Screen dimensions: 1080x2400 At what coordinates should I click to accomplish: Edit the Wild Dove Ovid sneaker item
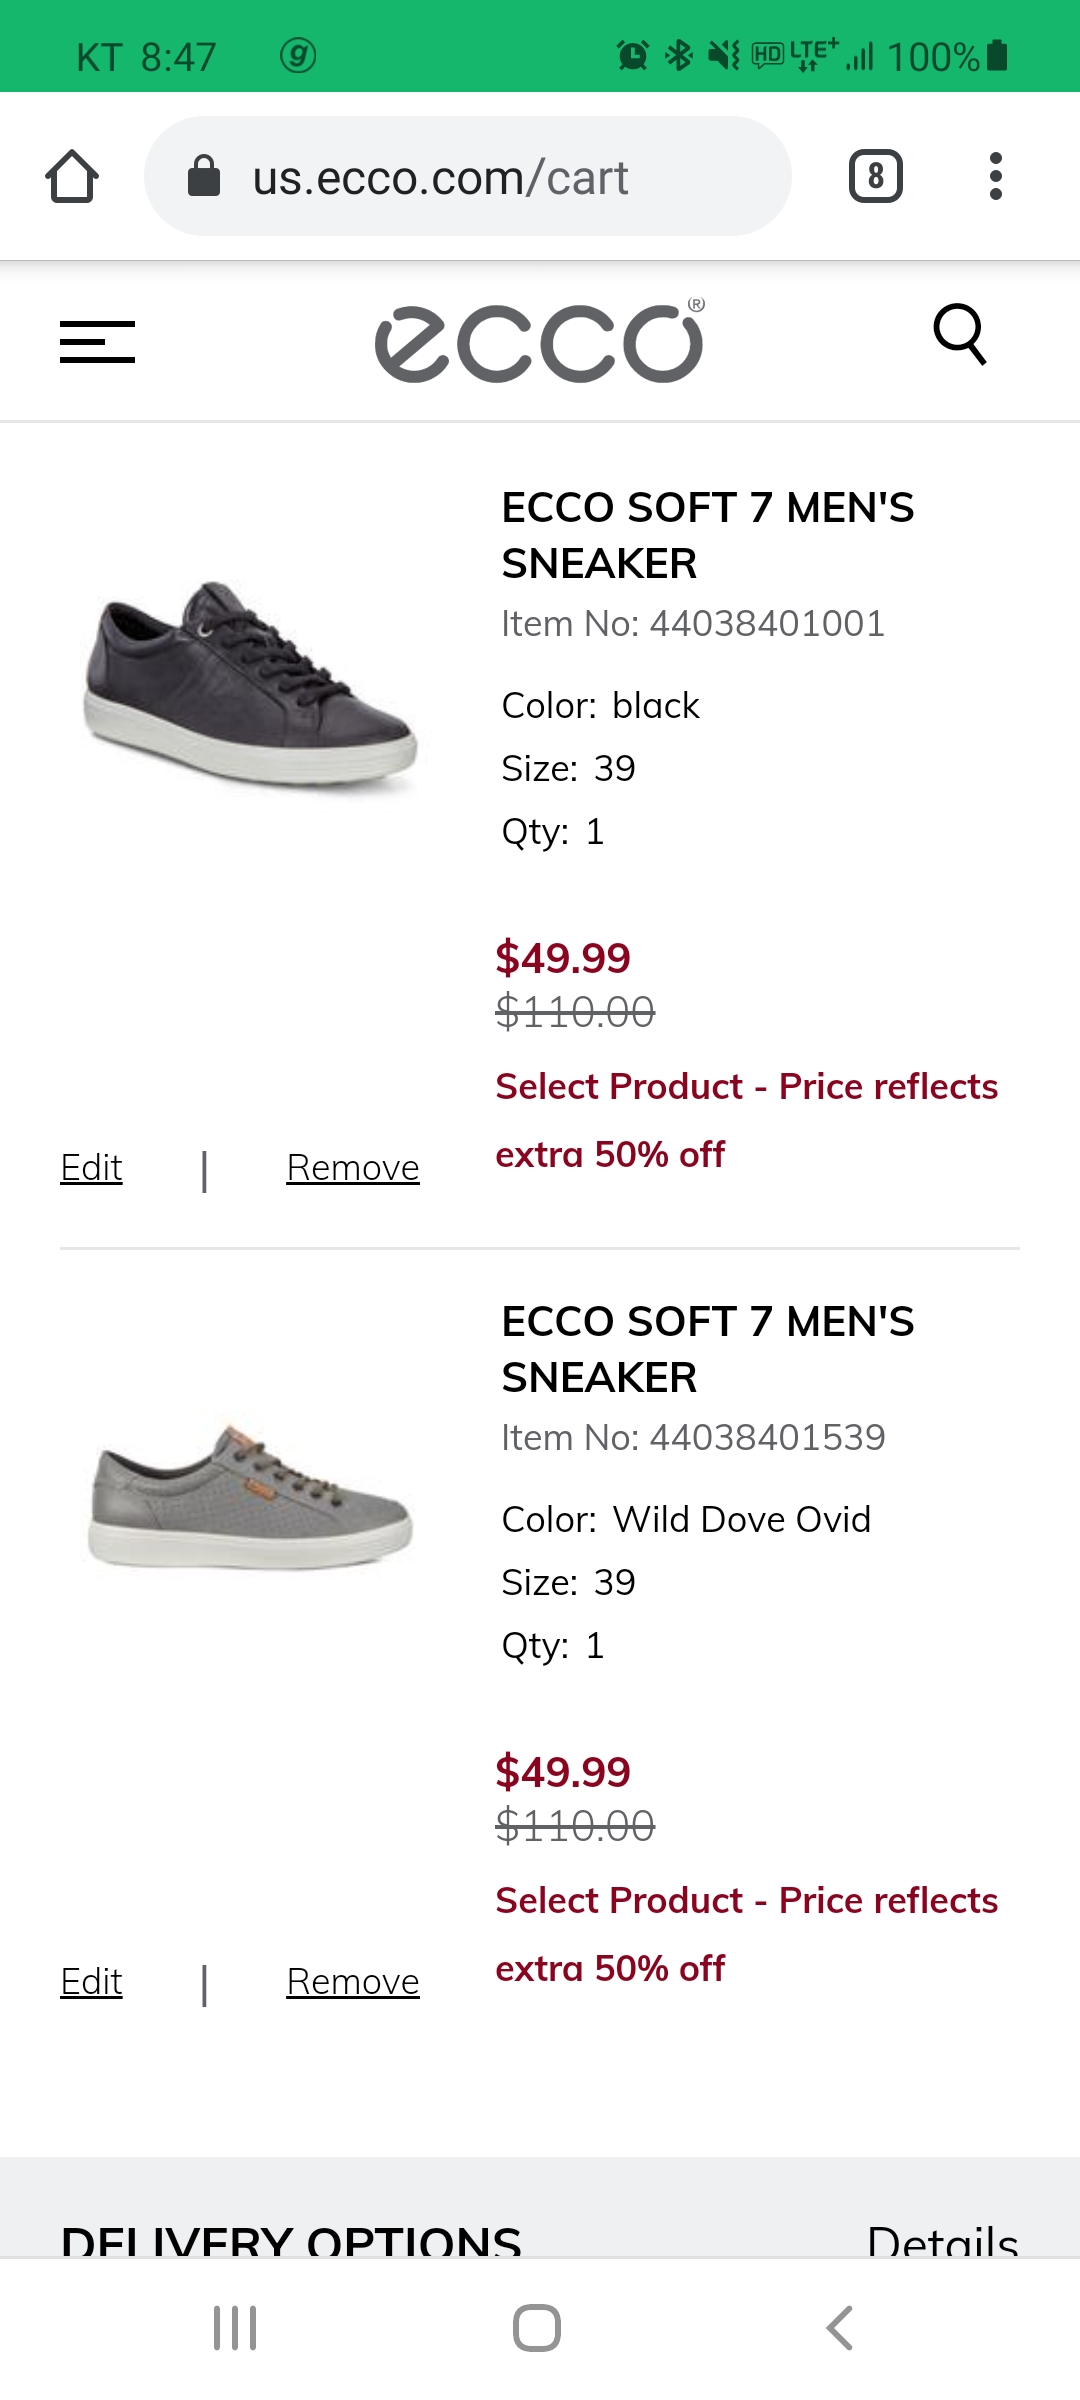tap(91, 1981)
